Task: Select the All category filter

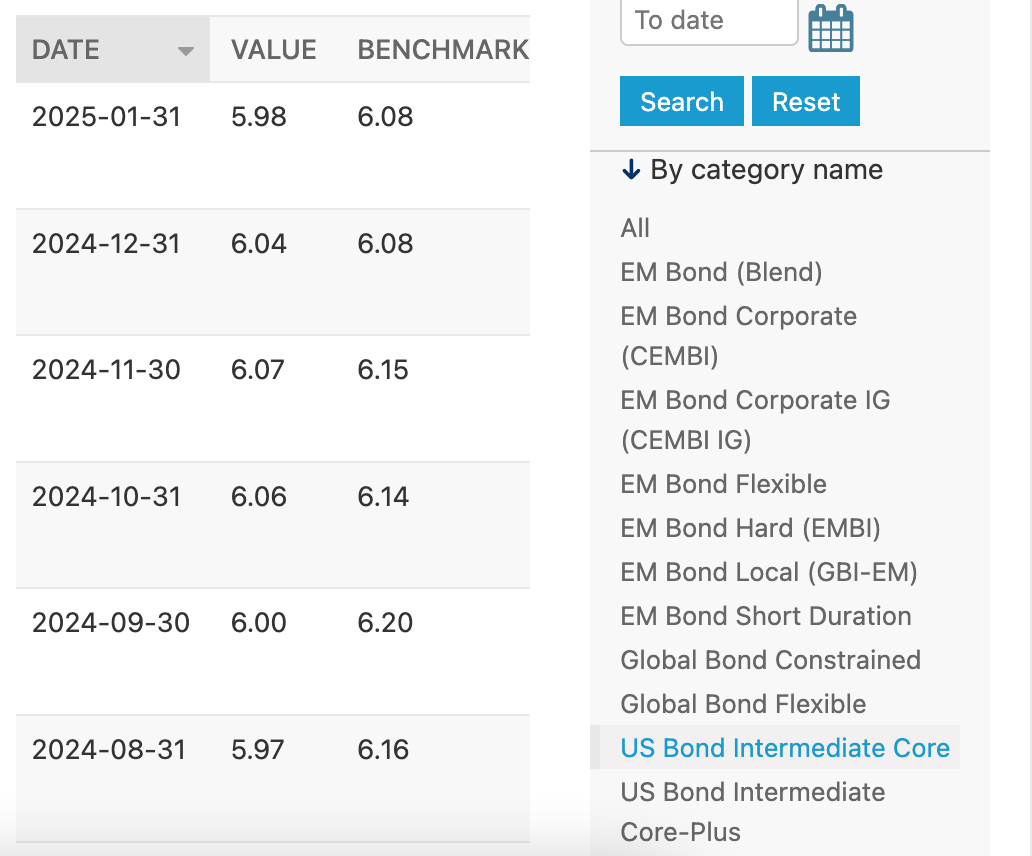Action: pos(635,228)
